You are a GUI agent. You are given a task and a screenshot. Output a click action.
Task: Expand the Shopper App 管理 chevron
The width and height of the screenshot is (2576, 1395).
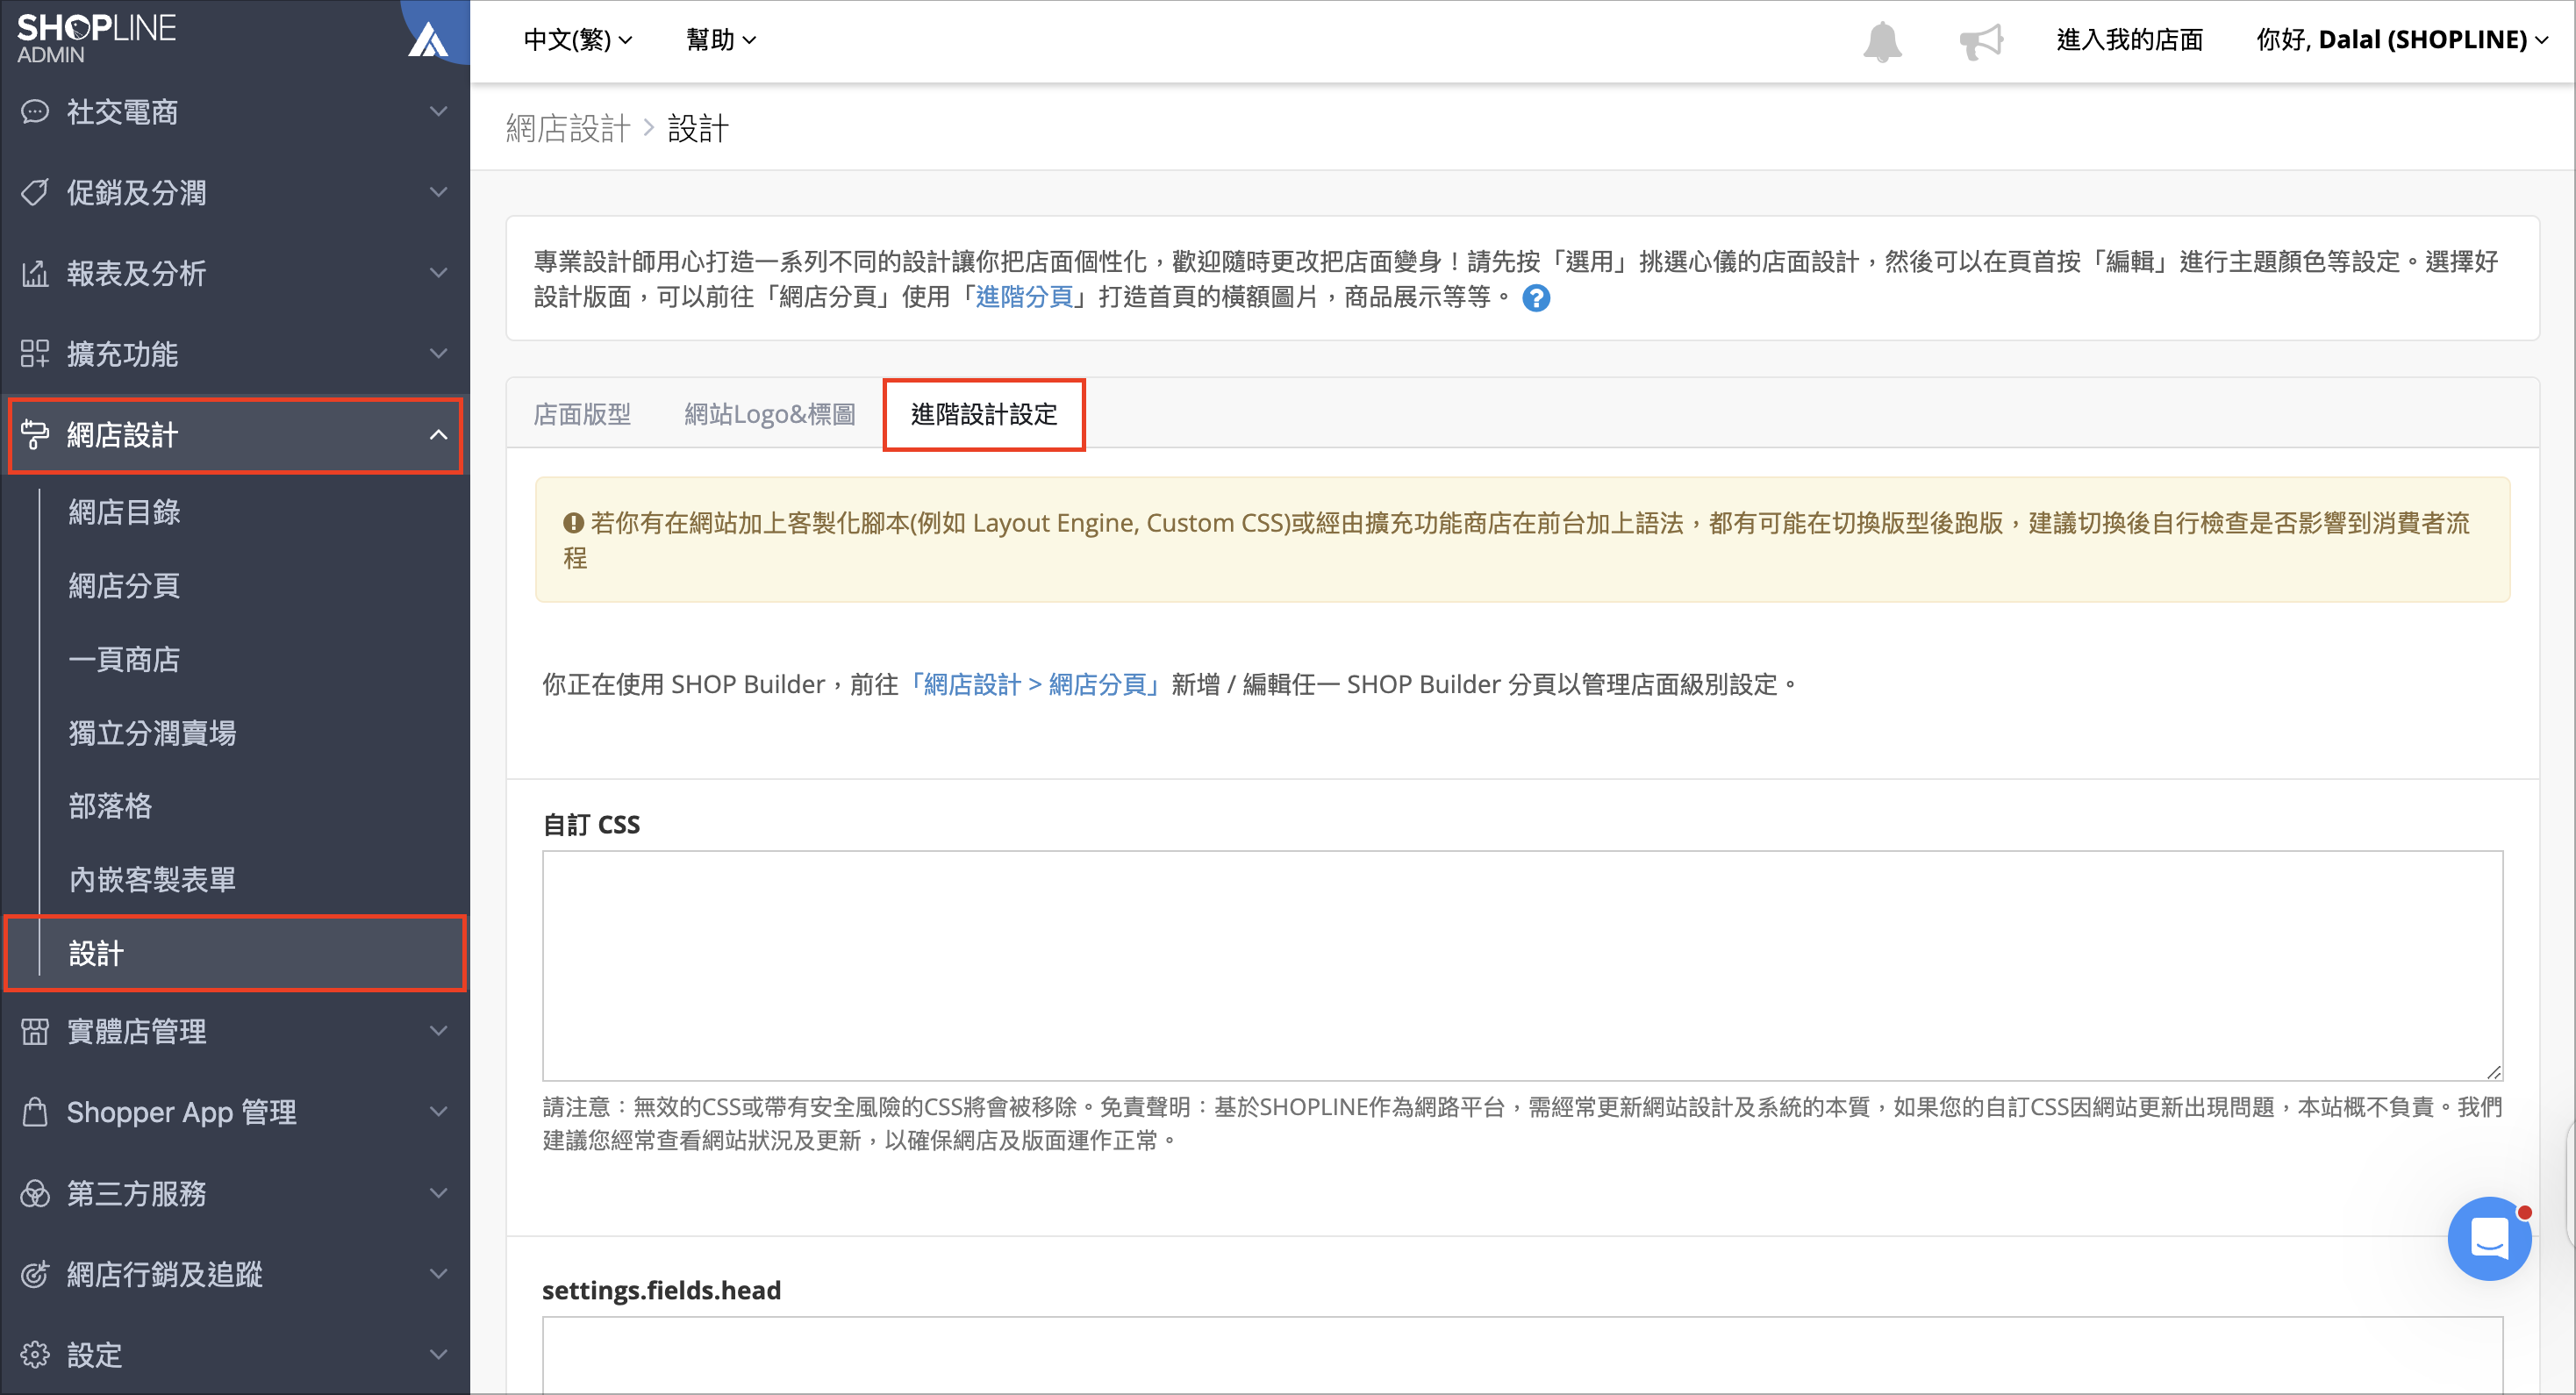pyautogui.click(x=438, y=1112)
